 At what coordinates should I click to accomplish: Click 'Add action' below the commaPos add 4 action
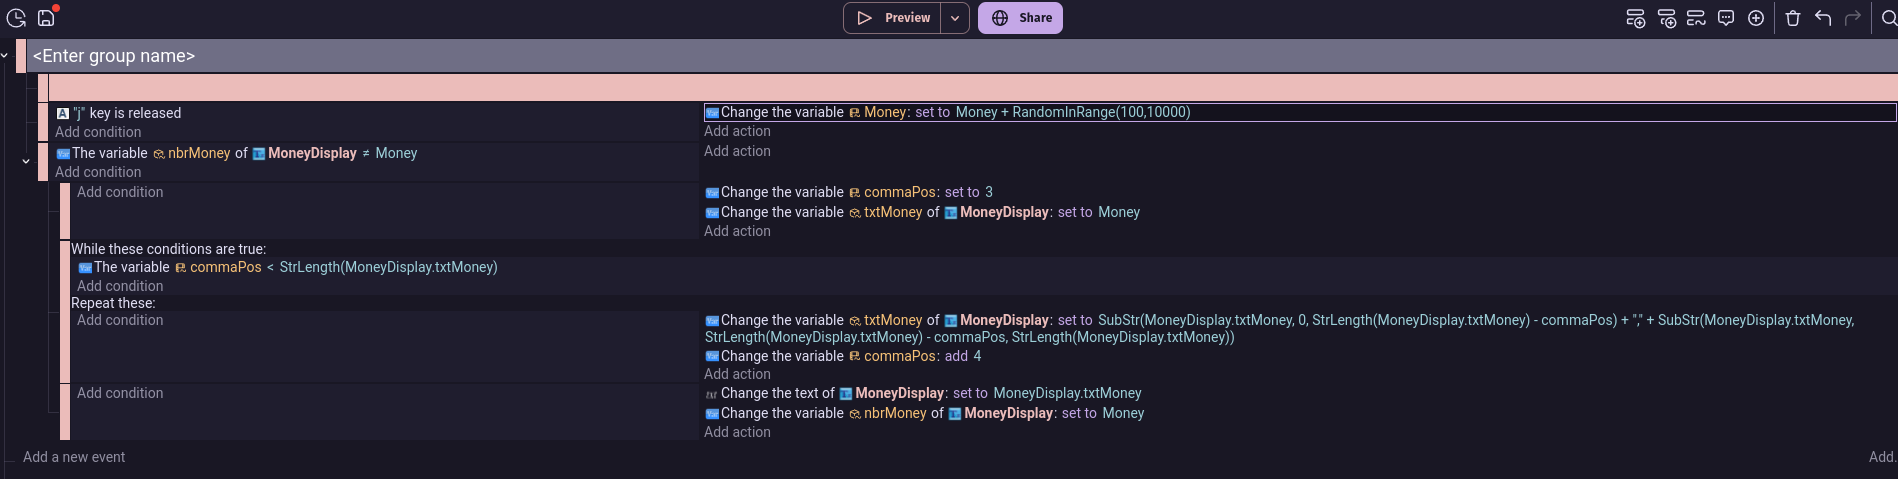pos(737,374)
